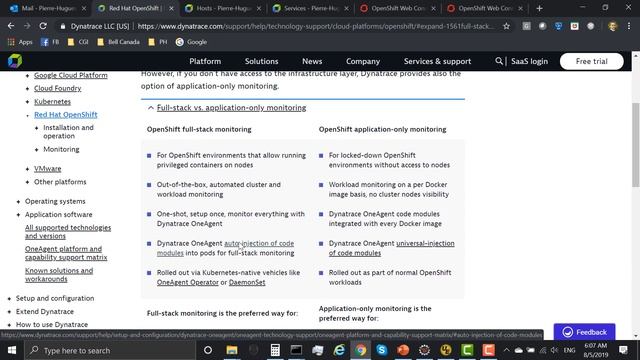
Task: Click the SaaS login link
Action: coord(529,61)
